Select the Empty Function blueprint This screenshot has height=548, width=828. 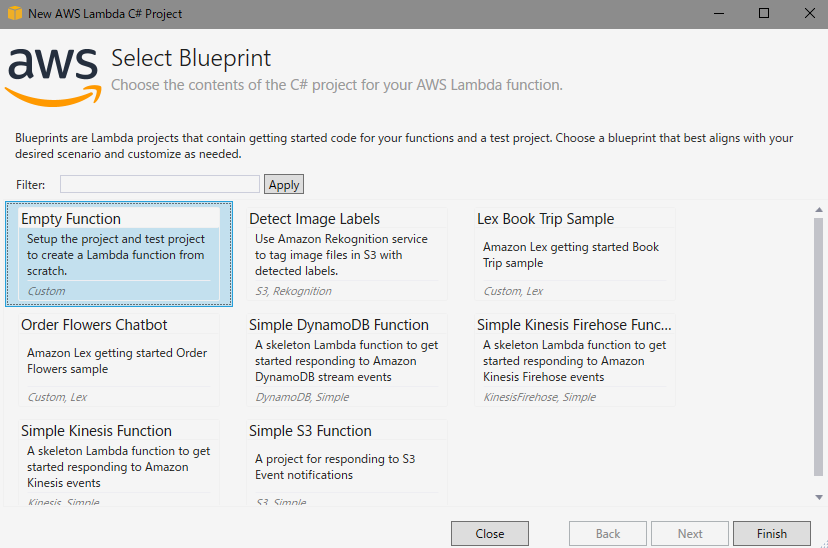click(x=119, y=254)
